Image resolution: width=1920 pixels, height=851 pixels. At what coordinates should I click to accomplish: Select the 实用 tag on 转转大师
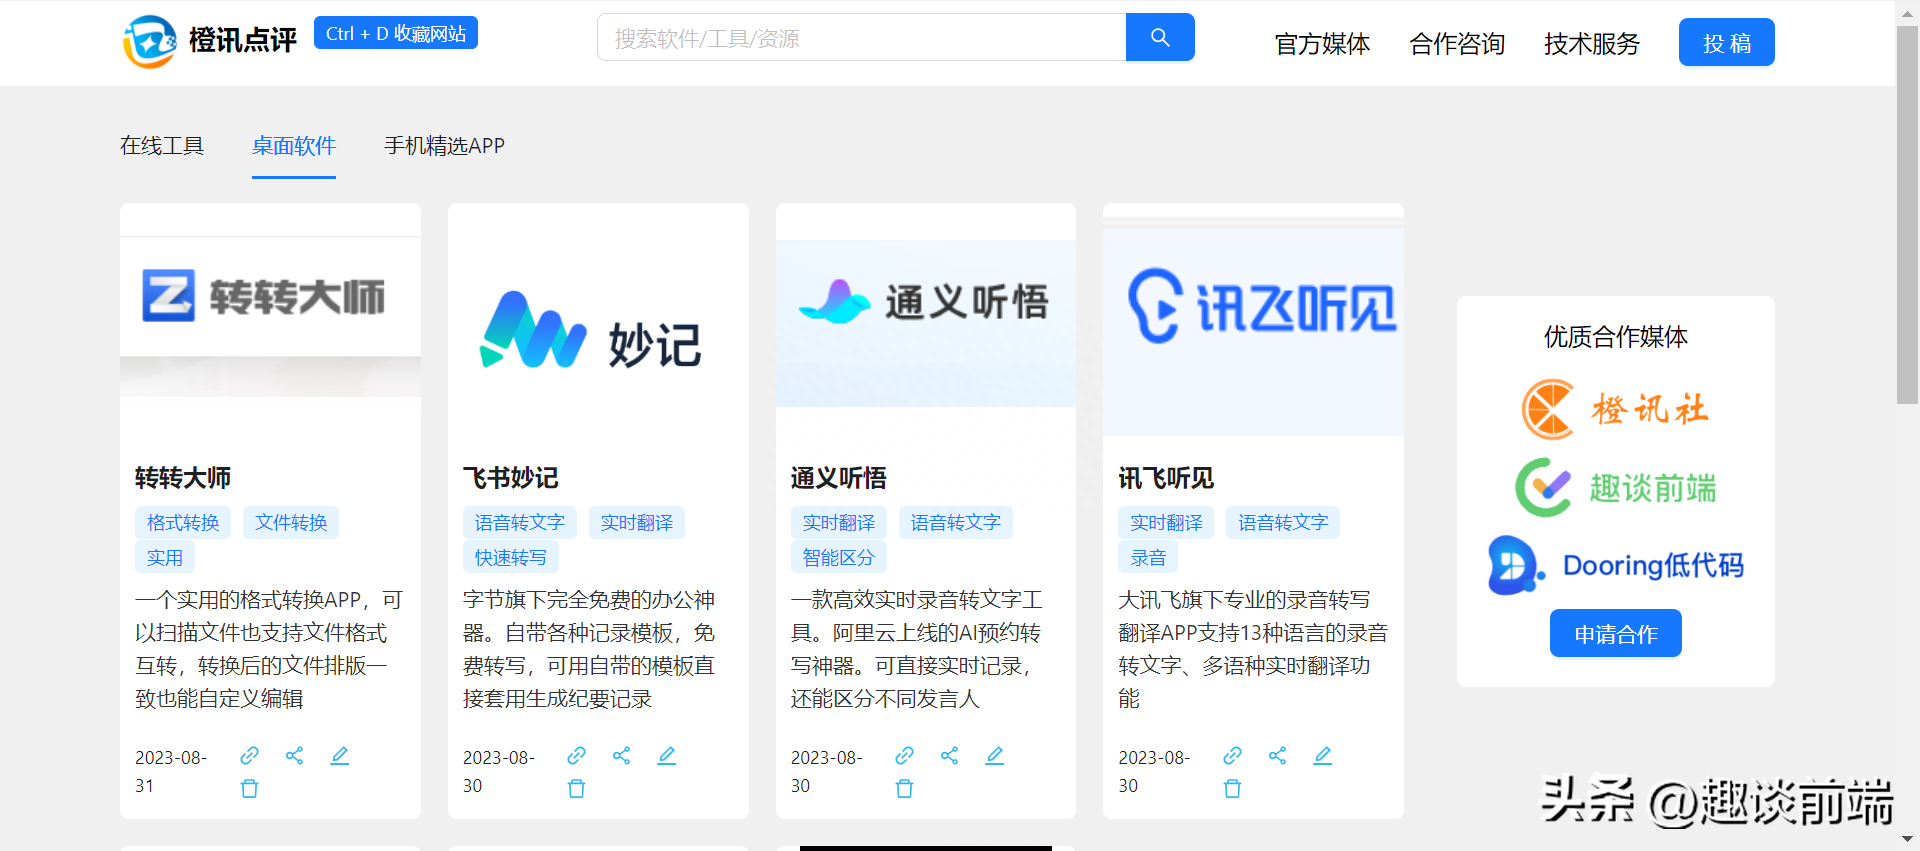(165, 557)
